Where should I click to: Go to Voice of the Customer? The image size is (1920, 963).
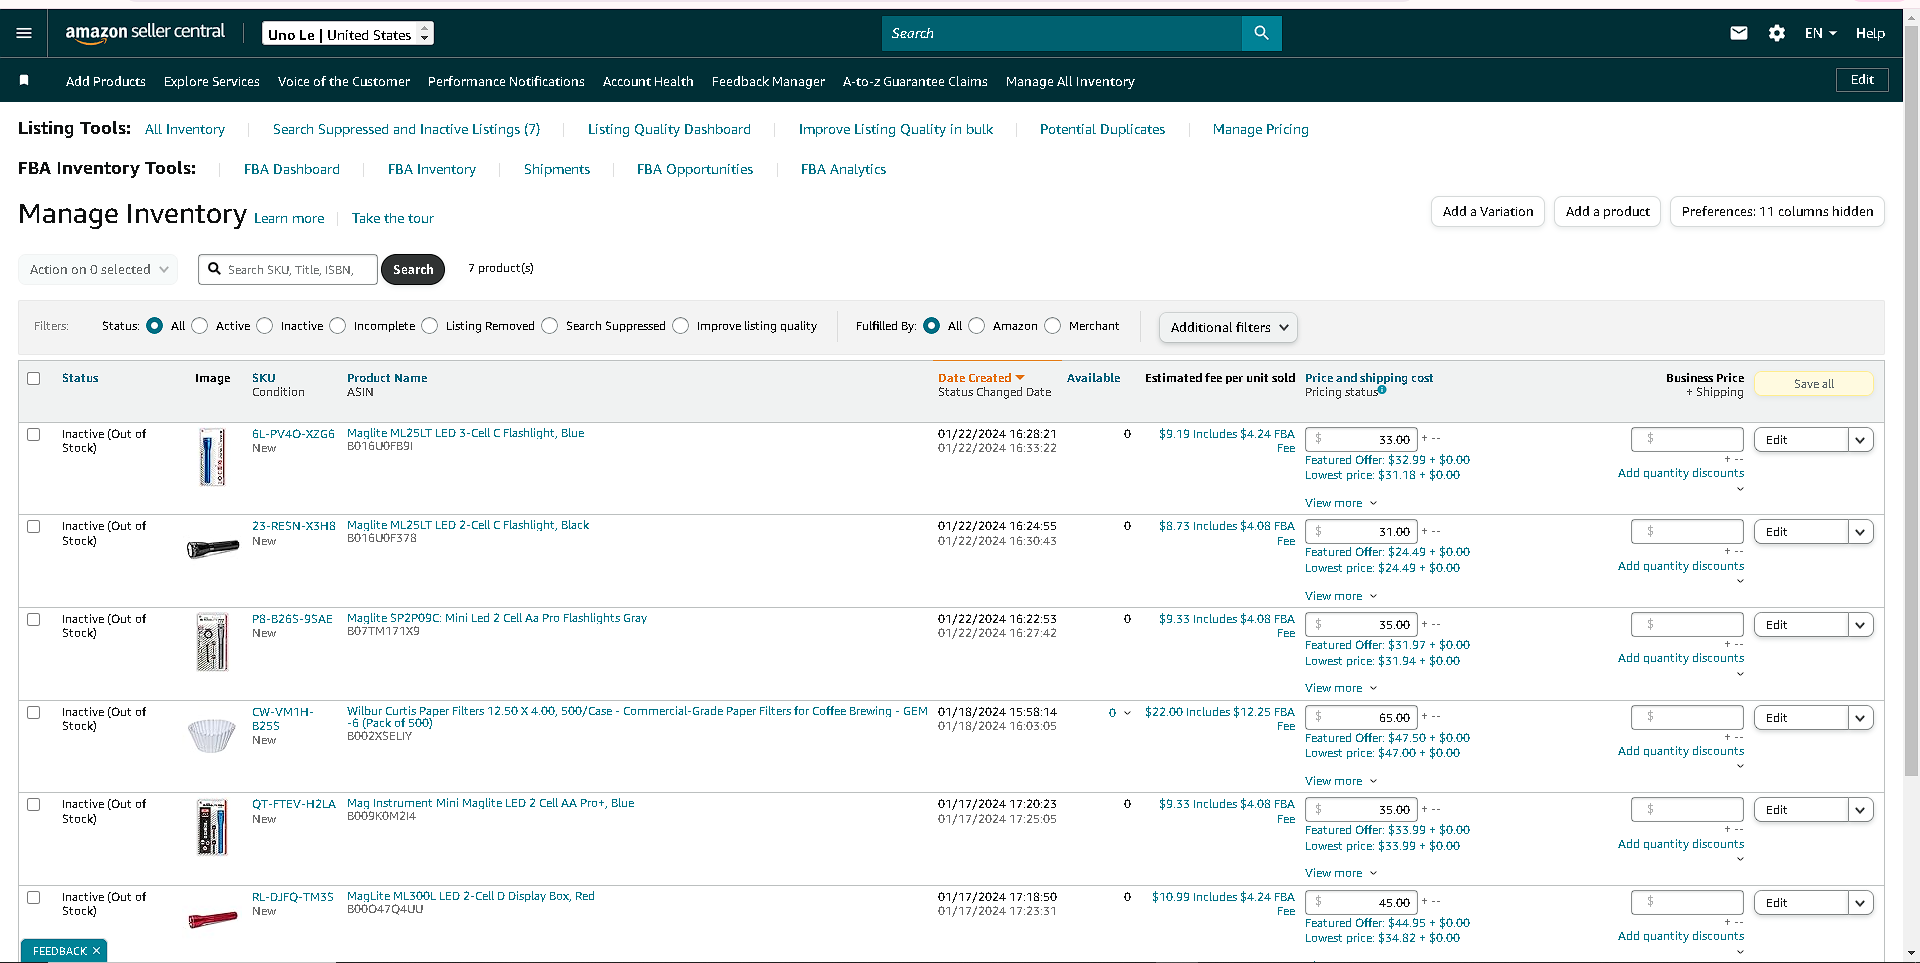[344, 81]
